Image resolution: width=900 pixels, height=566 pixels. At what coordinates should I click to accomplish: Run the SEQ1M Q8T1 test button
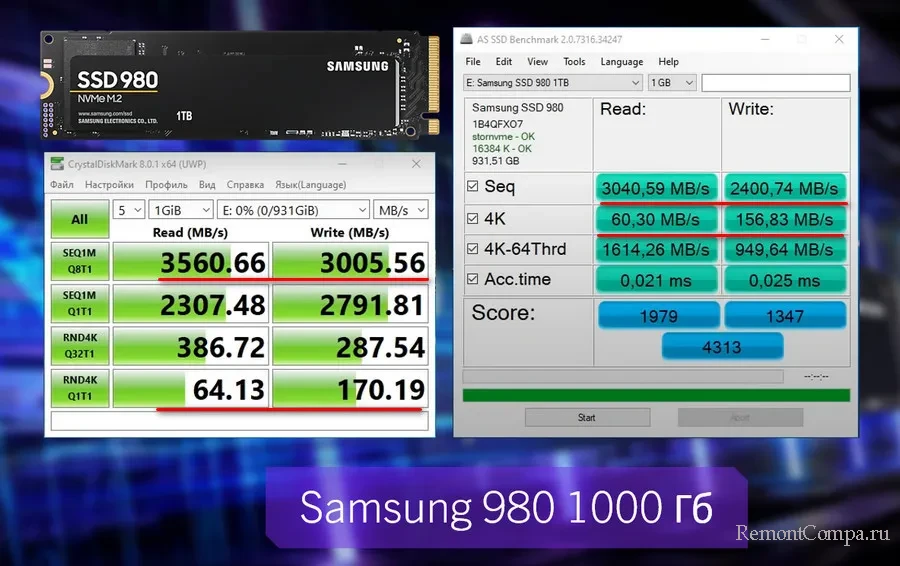point(80,261)
